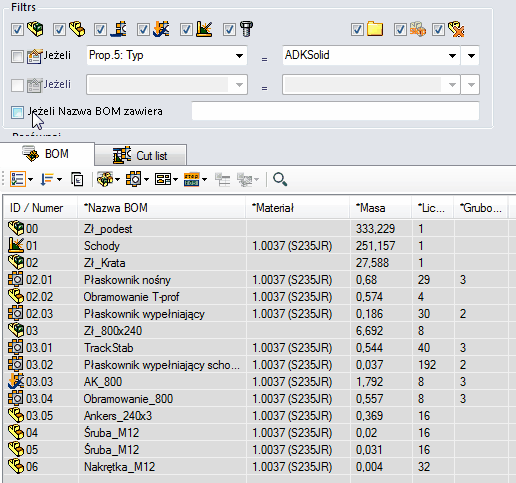
Task: Click the yellow folder filter icon
Action: (375, 29)
